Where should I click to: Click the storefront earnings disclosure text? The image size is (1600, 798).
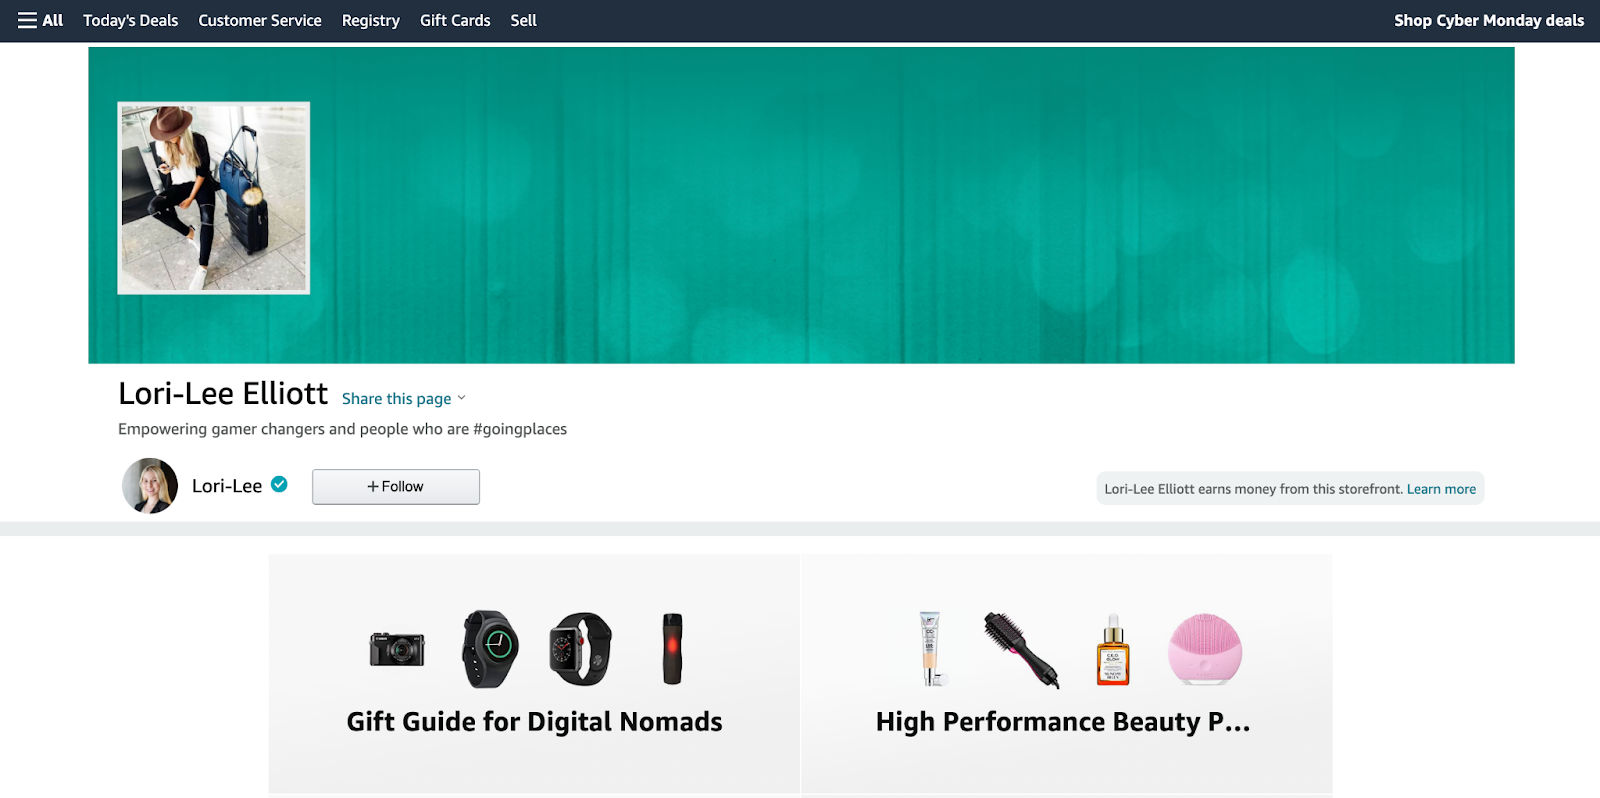(x=1254, y=489)
